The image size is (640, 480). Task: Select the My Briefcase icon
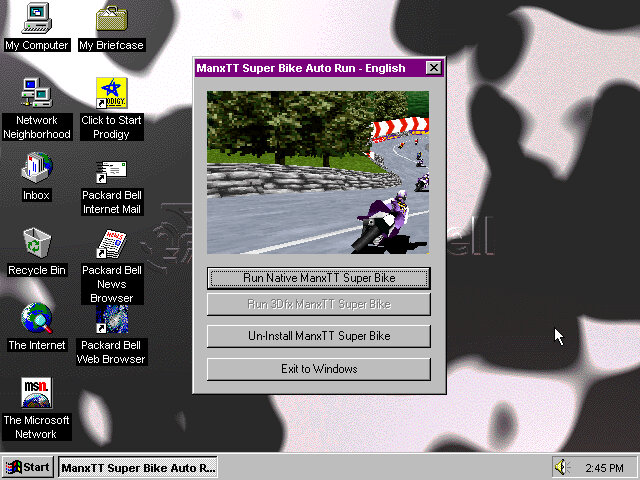point(111,19)
